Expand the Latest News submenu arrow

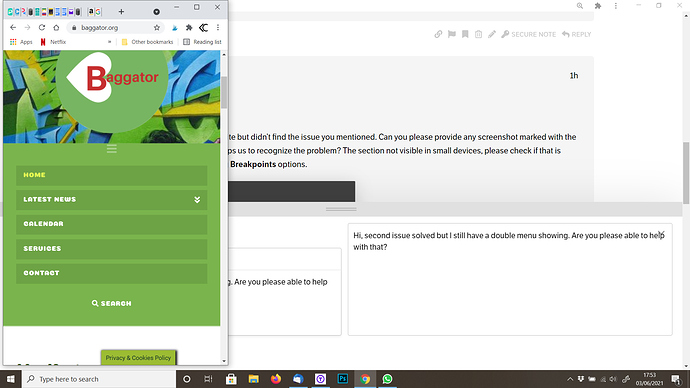[x=197, y=200]
